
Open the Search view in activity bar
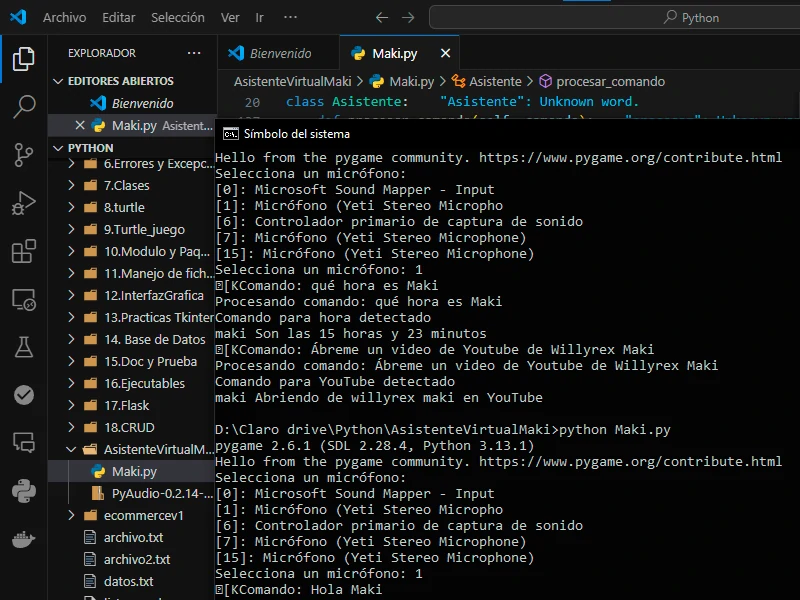tap(24, 106)
